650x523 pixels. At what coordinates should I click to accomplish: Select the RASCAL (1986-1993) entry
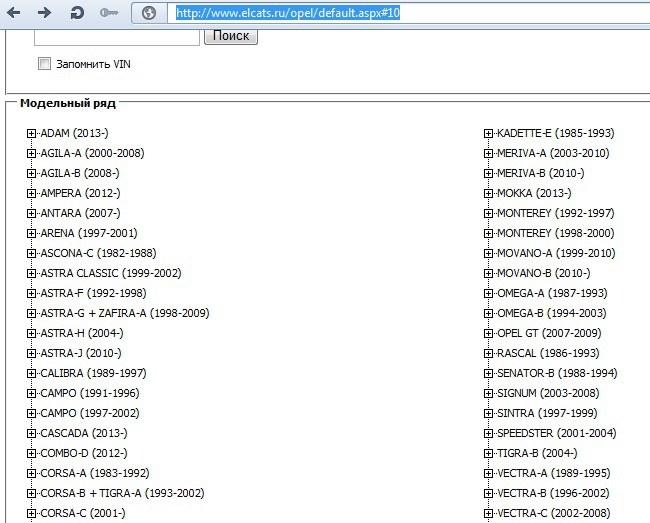(x=548, y=354)
